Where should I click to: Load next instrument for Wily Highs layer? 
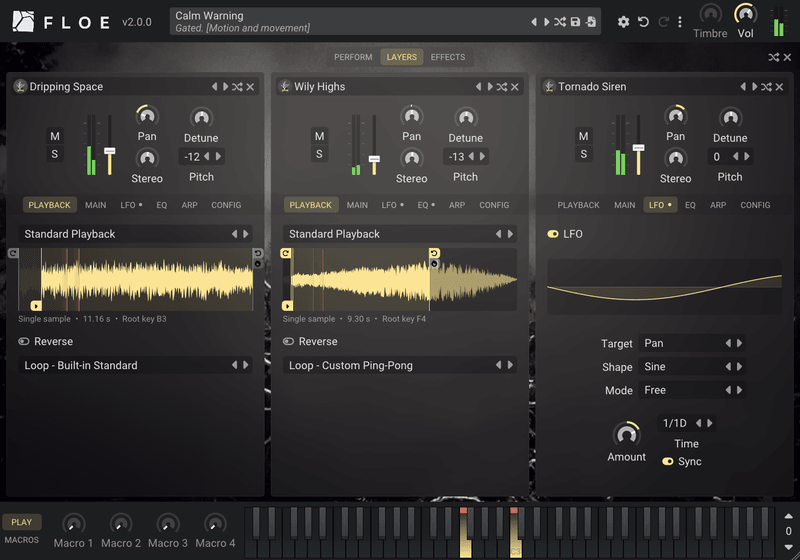(490, 87)
